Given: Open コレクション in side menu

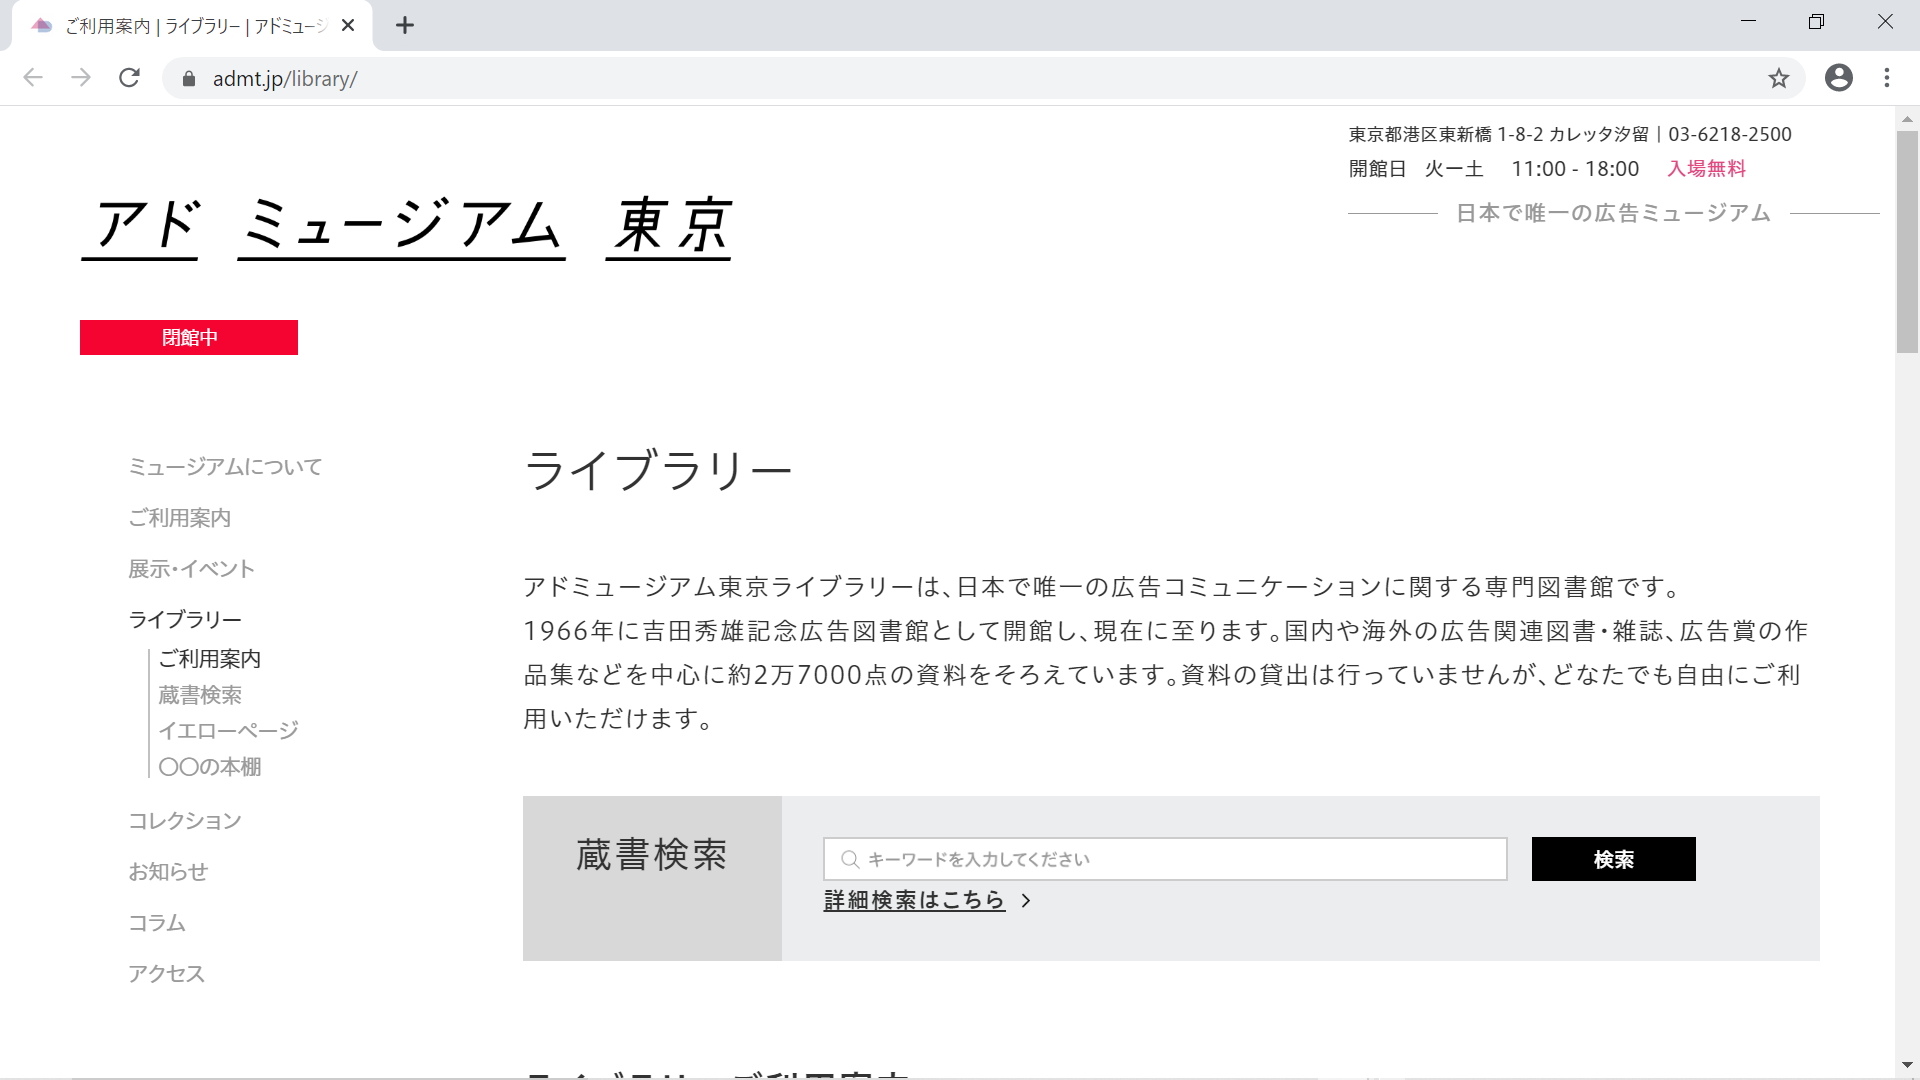Looking at the screenshot, I should tap(185, 821).
